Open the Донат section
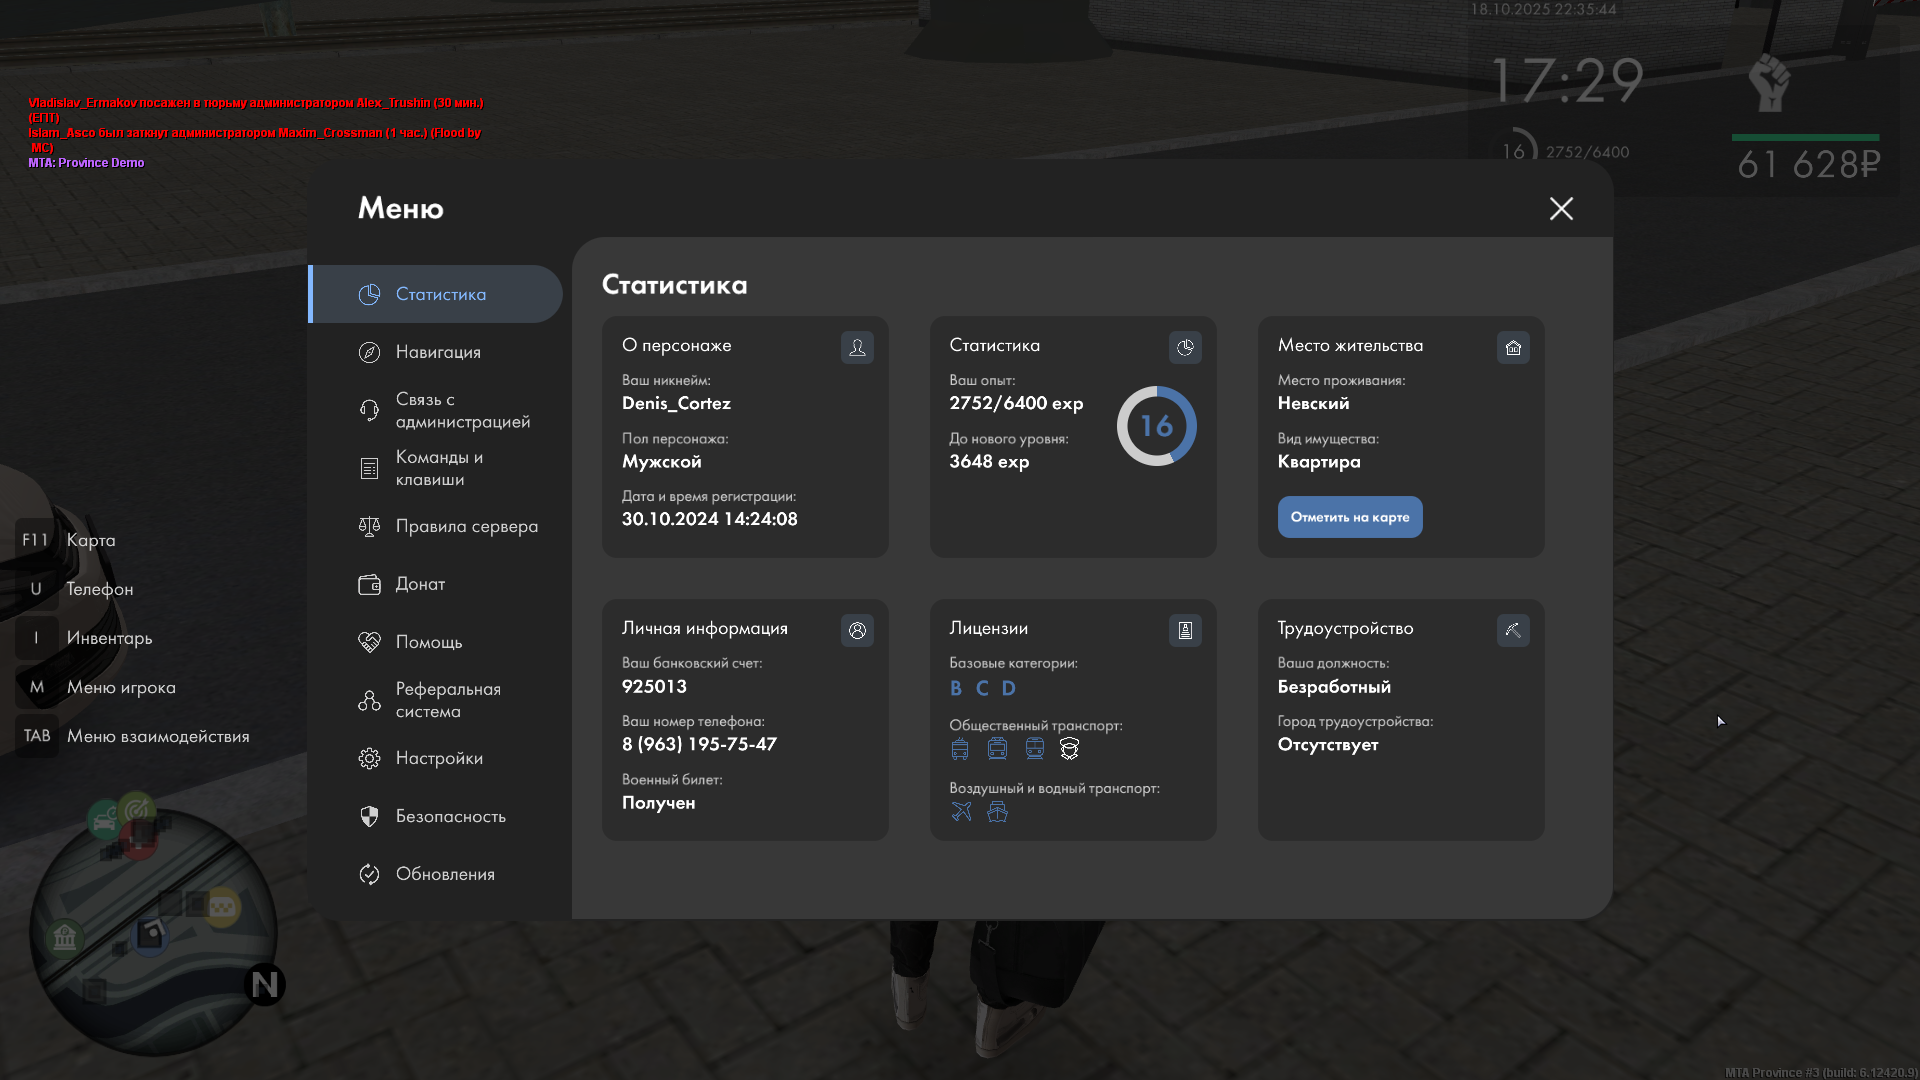The height and width of the screenshot is (1080, 1920). [419, 584]
